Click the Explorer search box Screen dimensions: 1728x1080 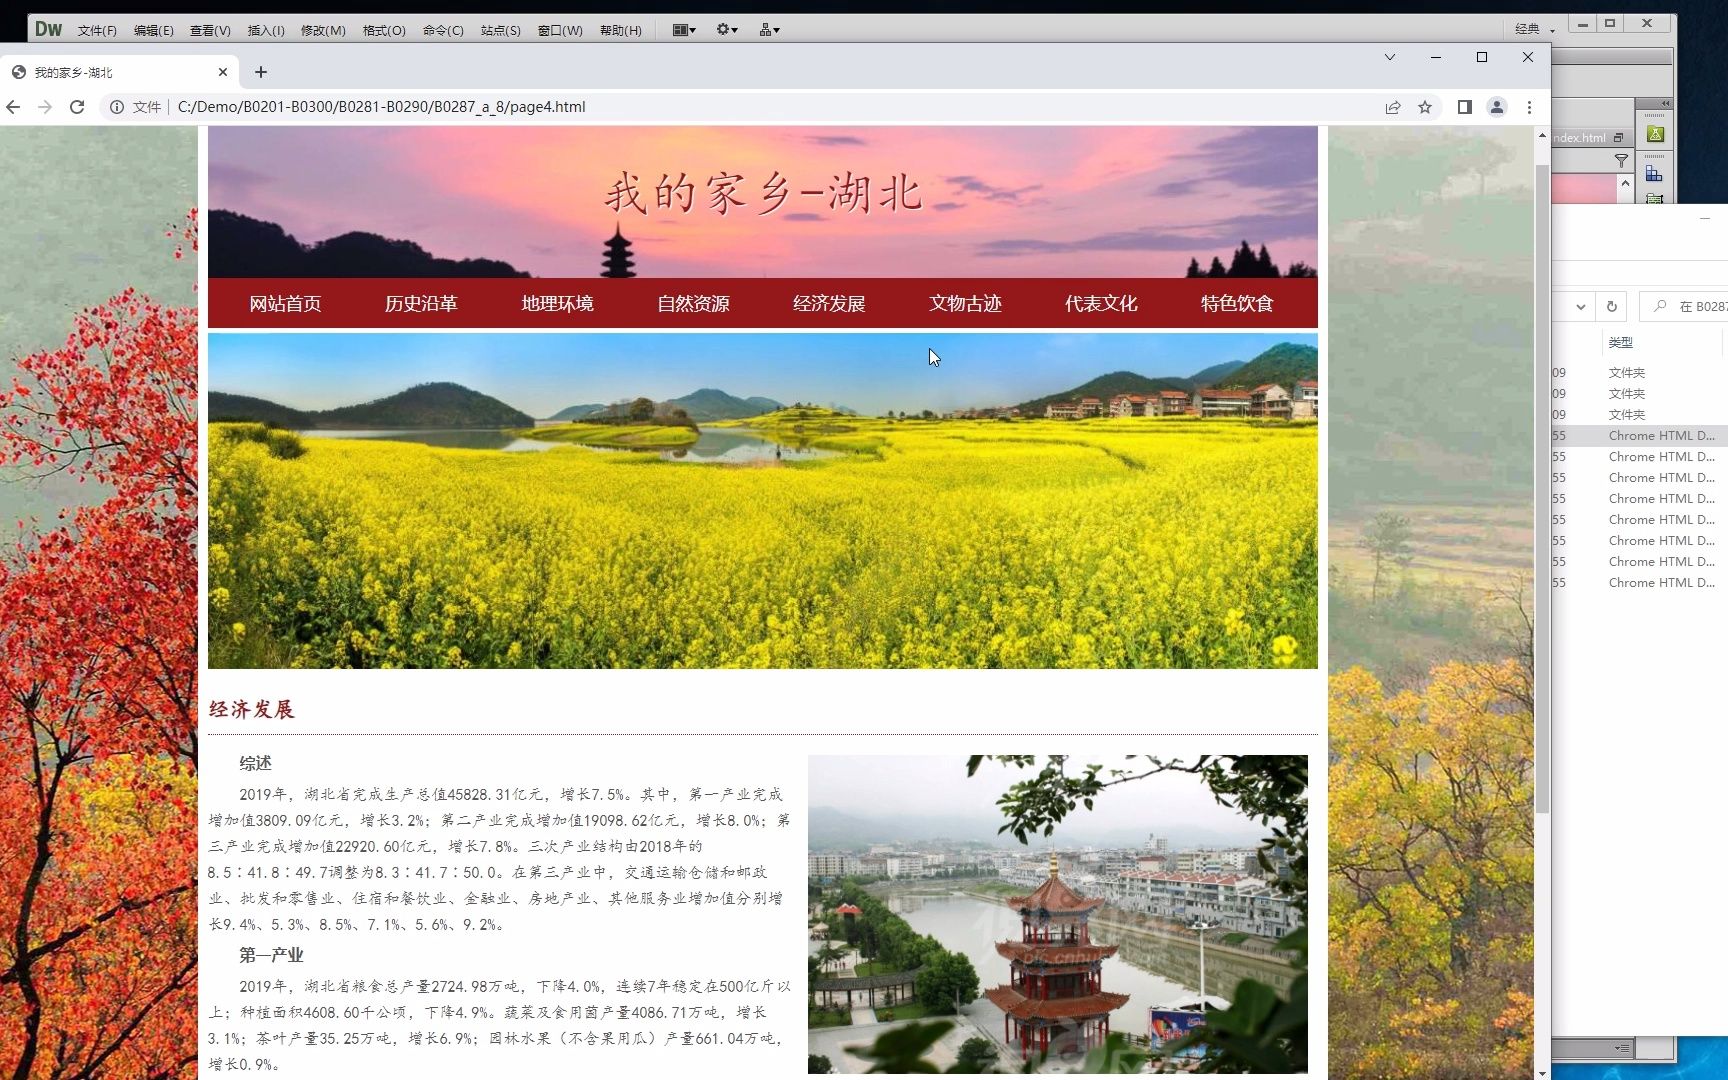point(1685,306)
